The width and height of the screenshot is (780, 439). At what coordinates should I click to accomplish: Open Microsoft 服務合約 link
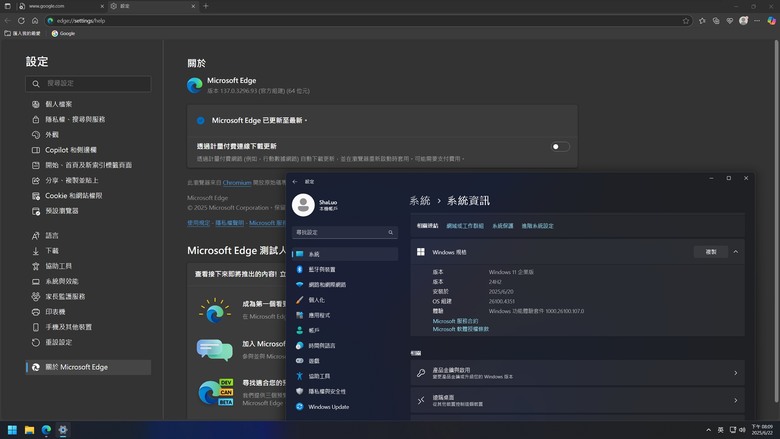pyautogui.click(x=455, y=322)
